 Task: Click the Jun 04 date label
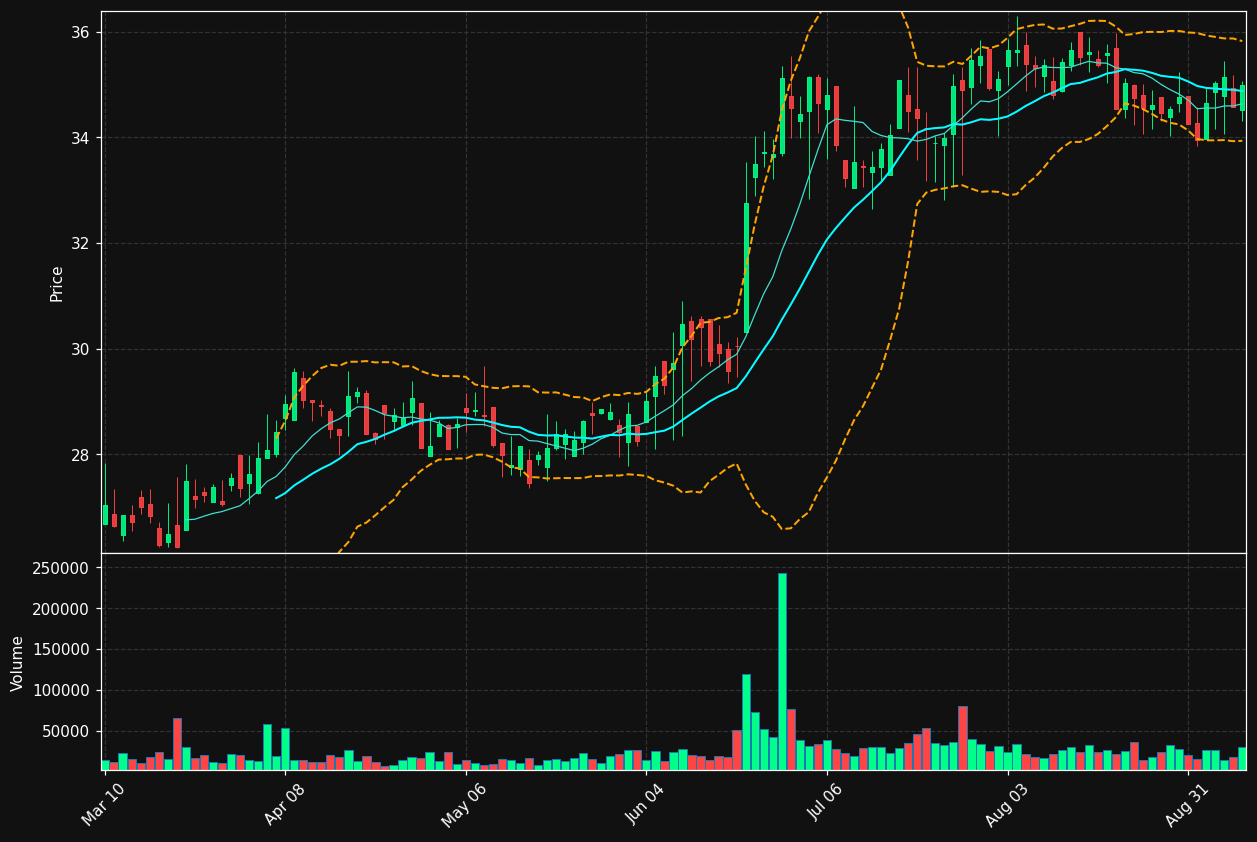[x=644, y=804]
